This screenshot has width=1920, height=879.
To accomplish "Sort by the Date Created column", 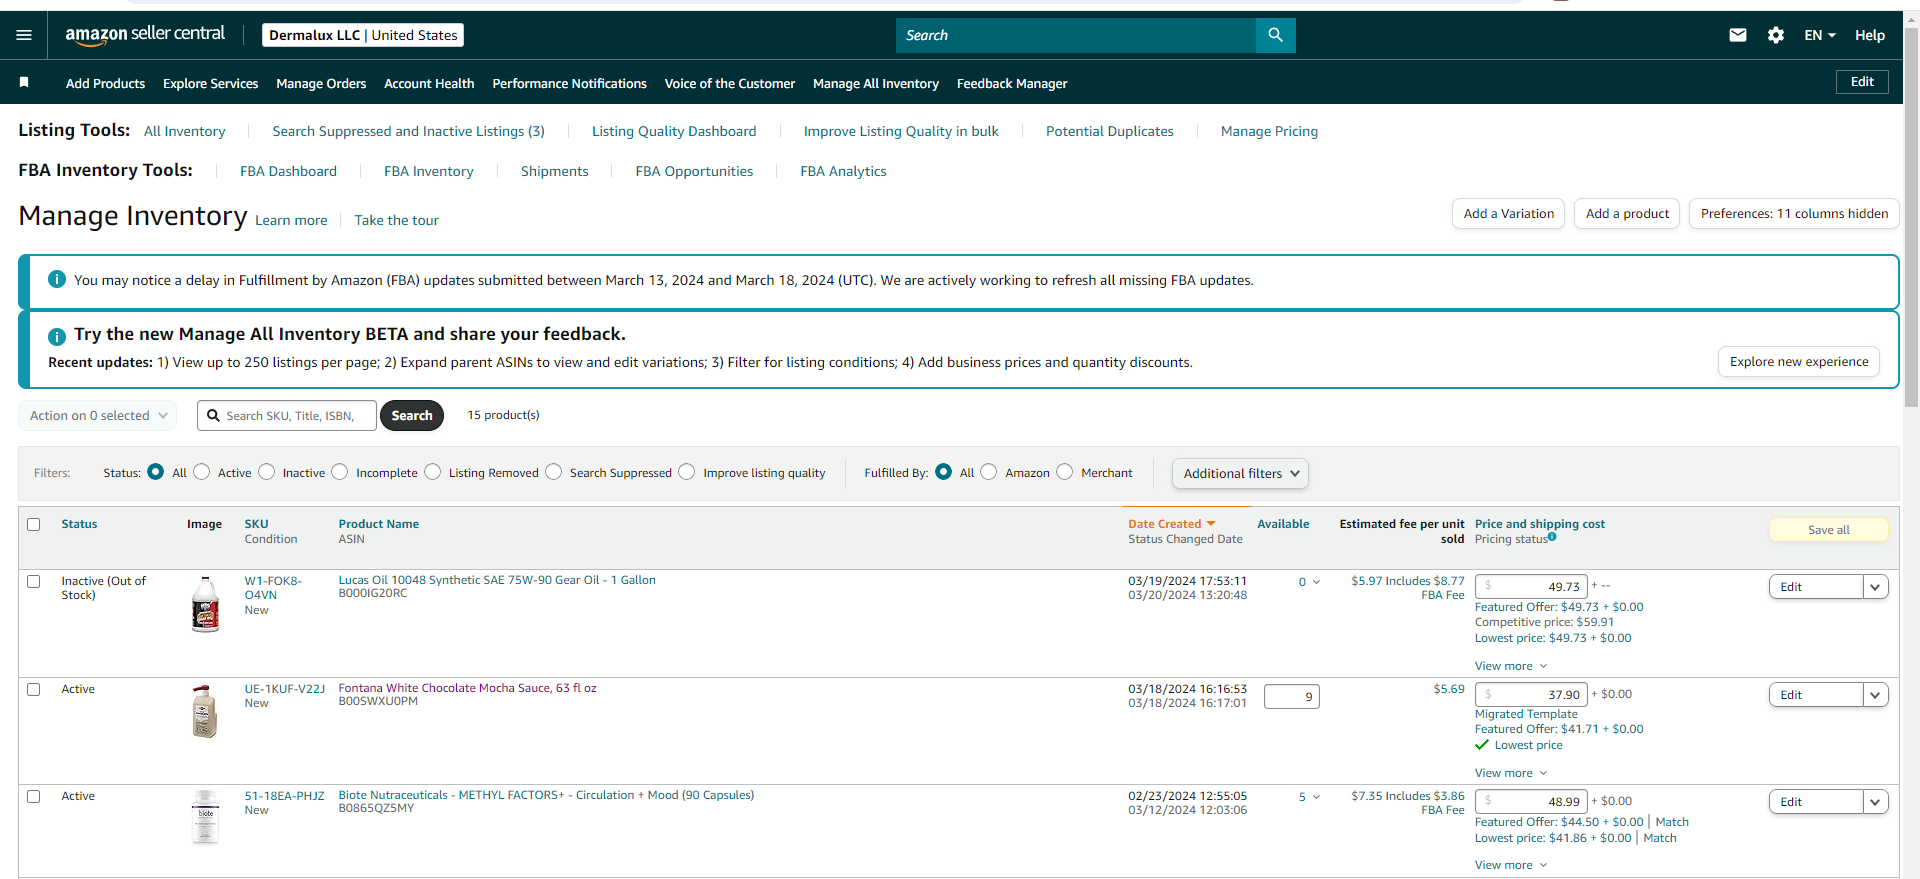I will click(x=1171, y=524).
